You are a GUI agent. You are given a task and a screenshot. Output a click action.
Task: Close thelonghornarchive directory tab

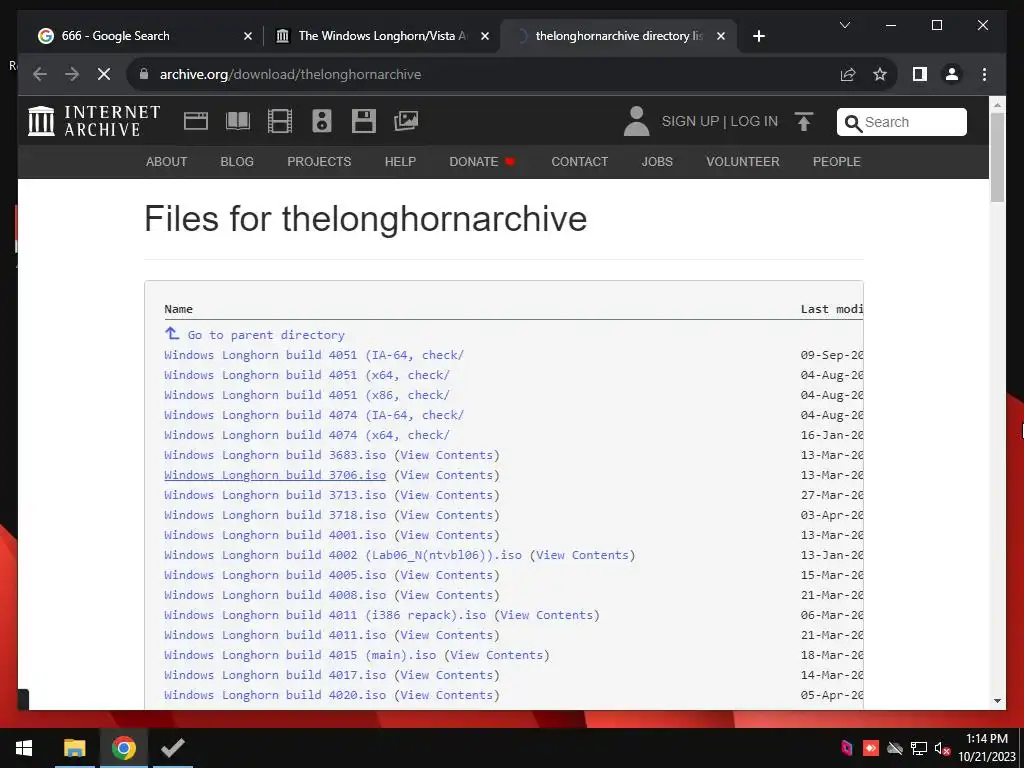pyautogui.click(x=721, y=37)
